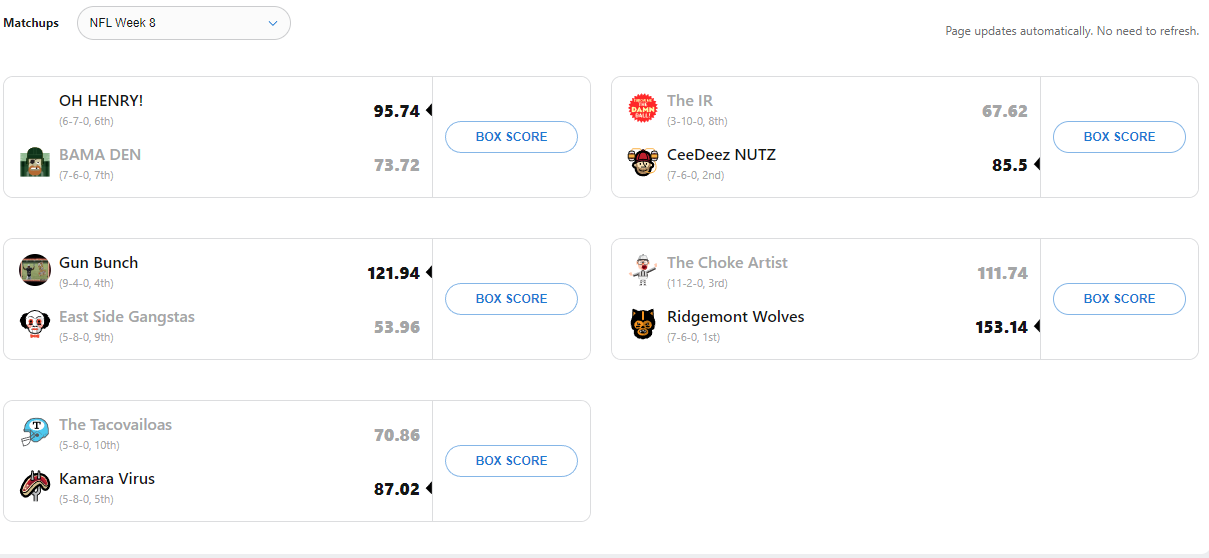The width and height of the screenshot is (1209, 558).
Task: Open box score for The IR matchup
Action: 1119,137
